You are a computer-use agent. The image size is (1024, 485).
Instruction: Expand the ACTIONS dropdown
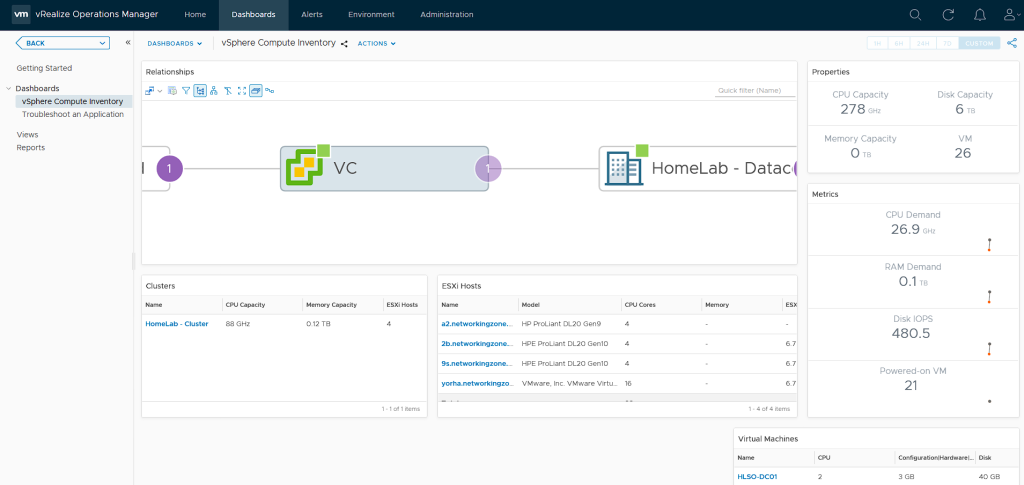[x=376, y=44]
